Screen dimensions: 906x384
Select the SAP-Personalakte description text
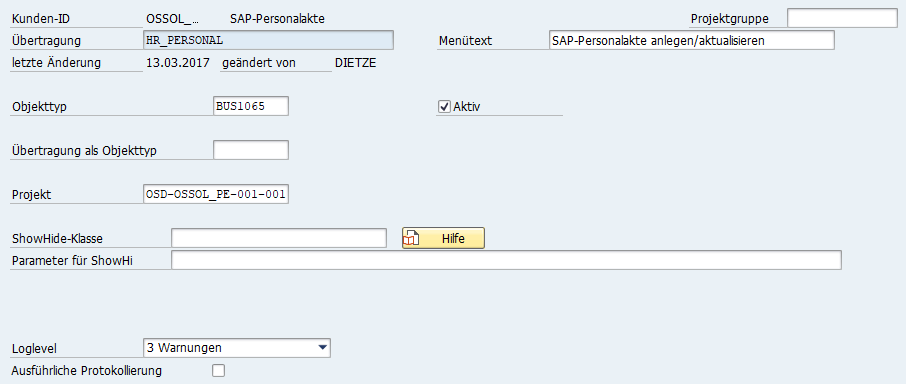coord(277,18)
